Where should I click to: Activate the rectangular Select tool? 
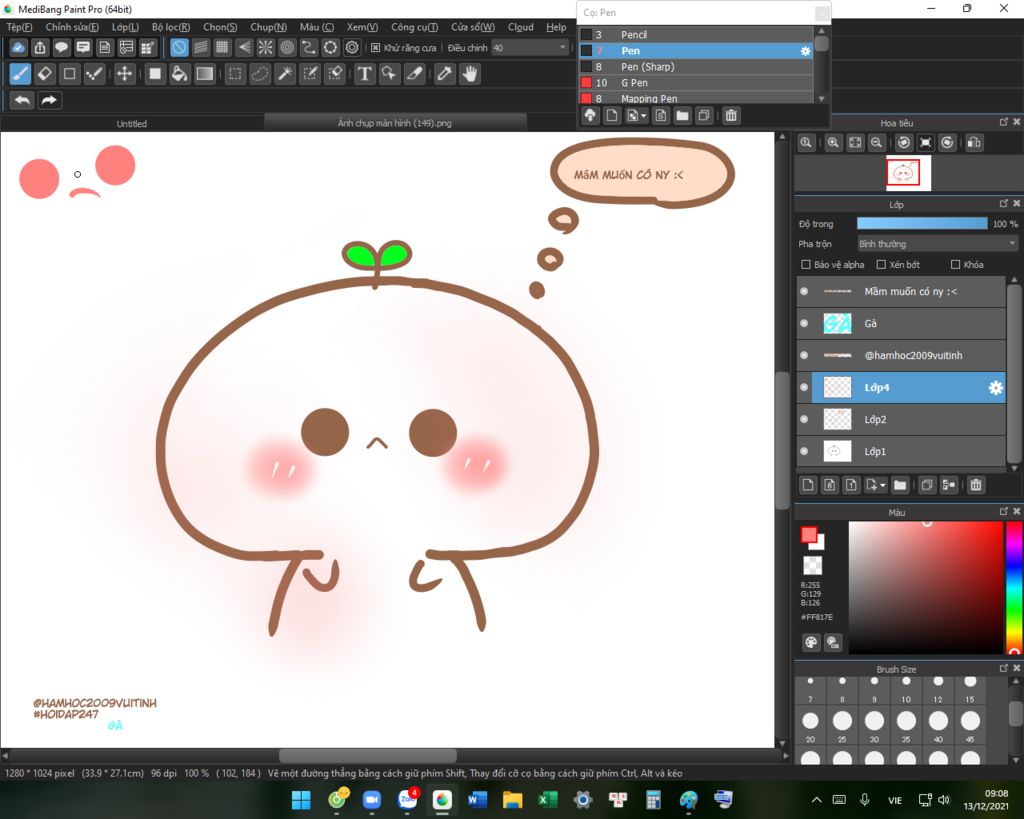(235, 74)
